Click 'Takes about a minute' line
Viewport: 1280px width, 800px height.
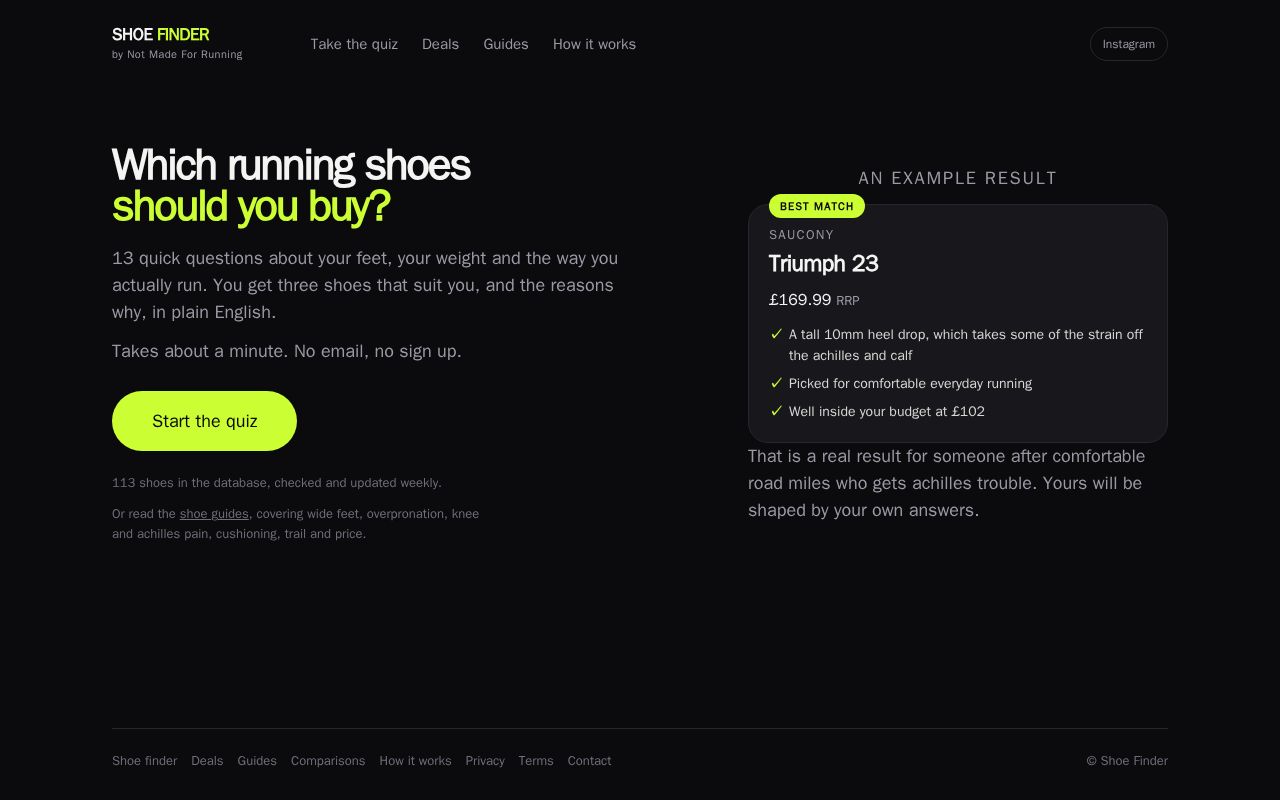(x=287, y=351)
